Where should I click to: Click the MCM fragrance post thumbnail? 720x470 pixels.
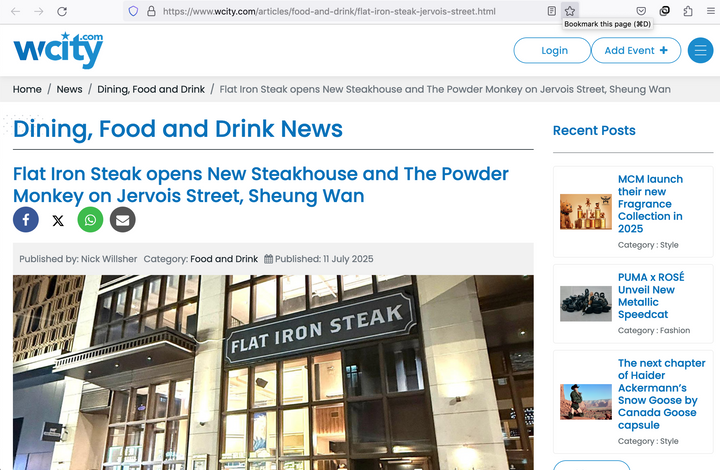[585, 212]
